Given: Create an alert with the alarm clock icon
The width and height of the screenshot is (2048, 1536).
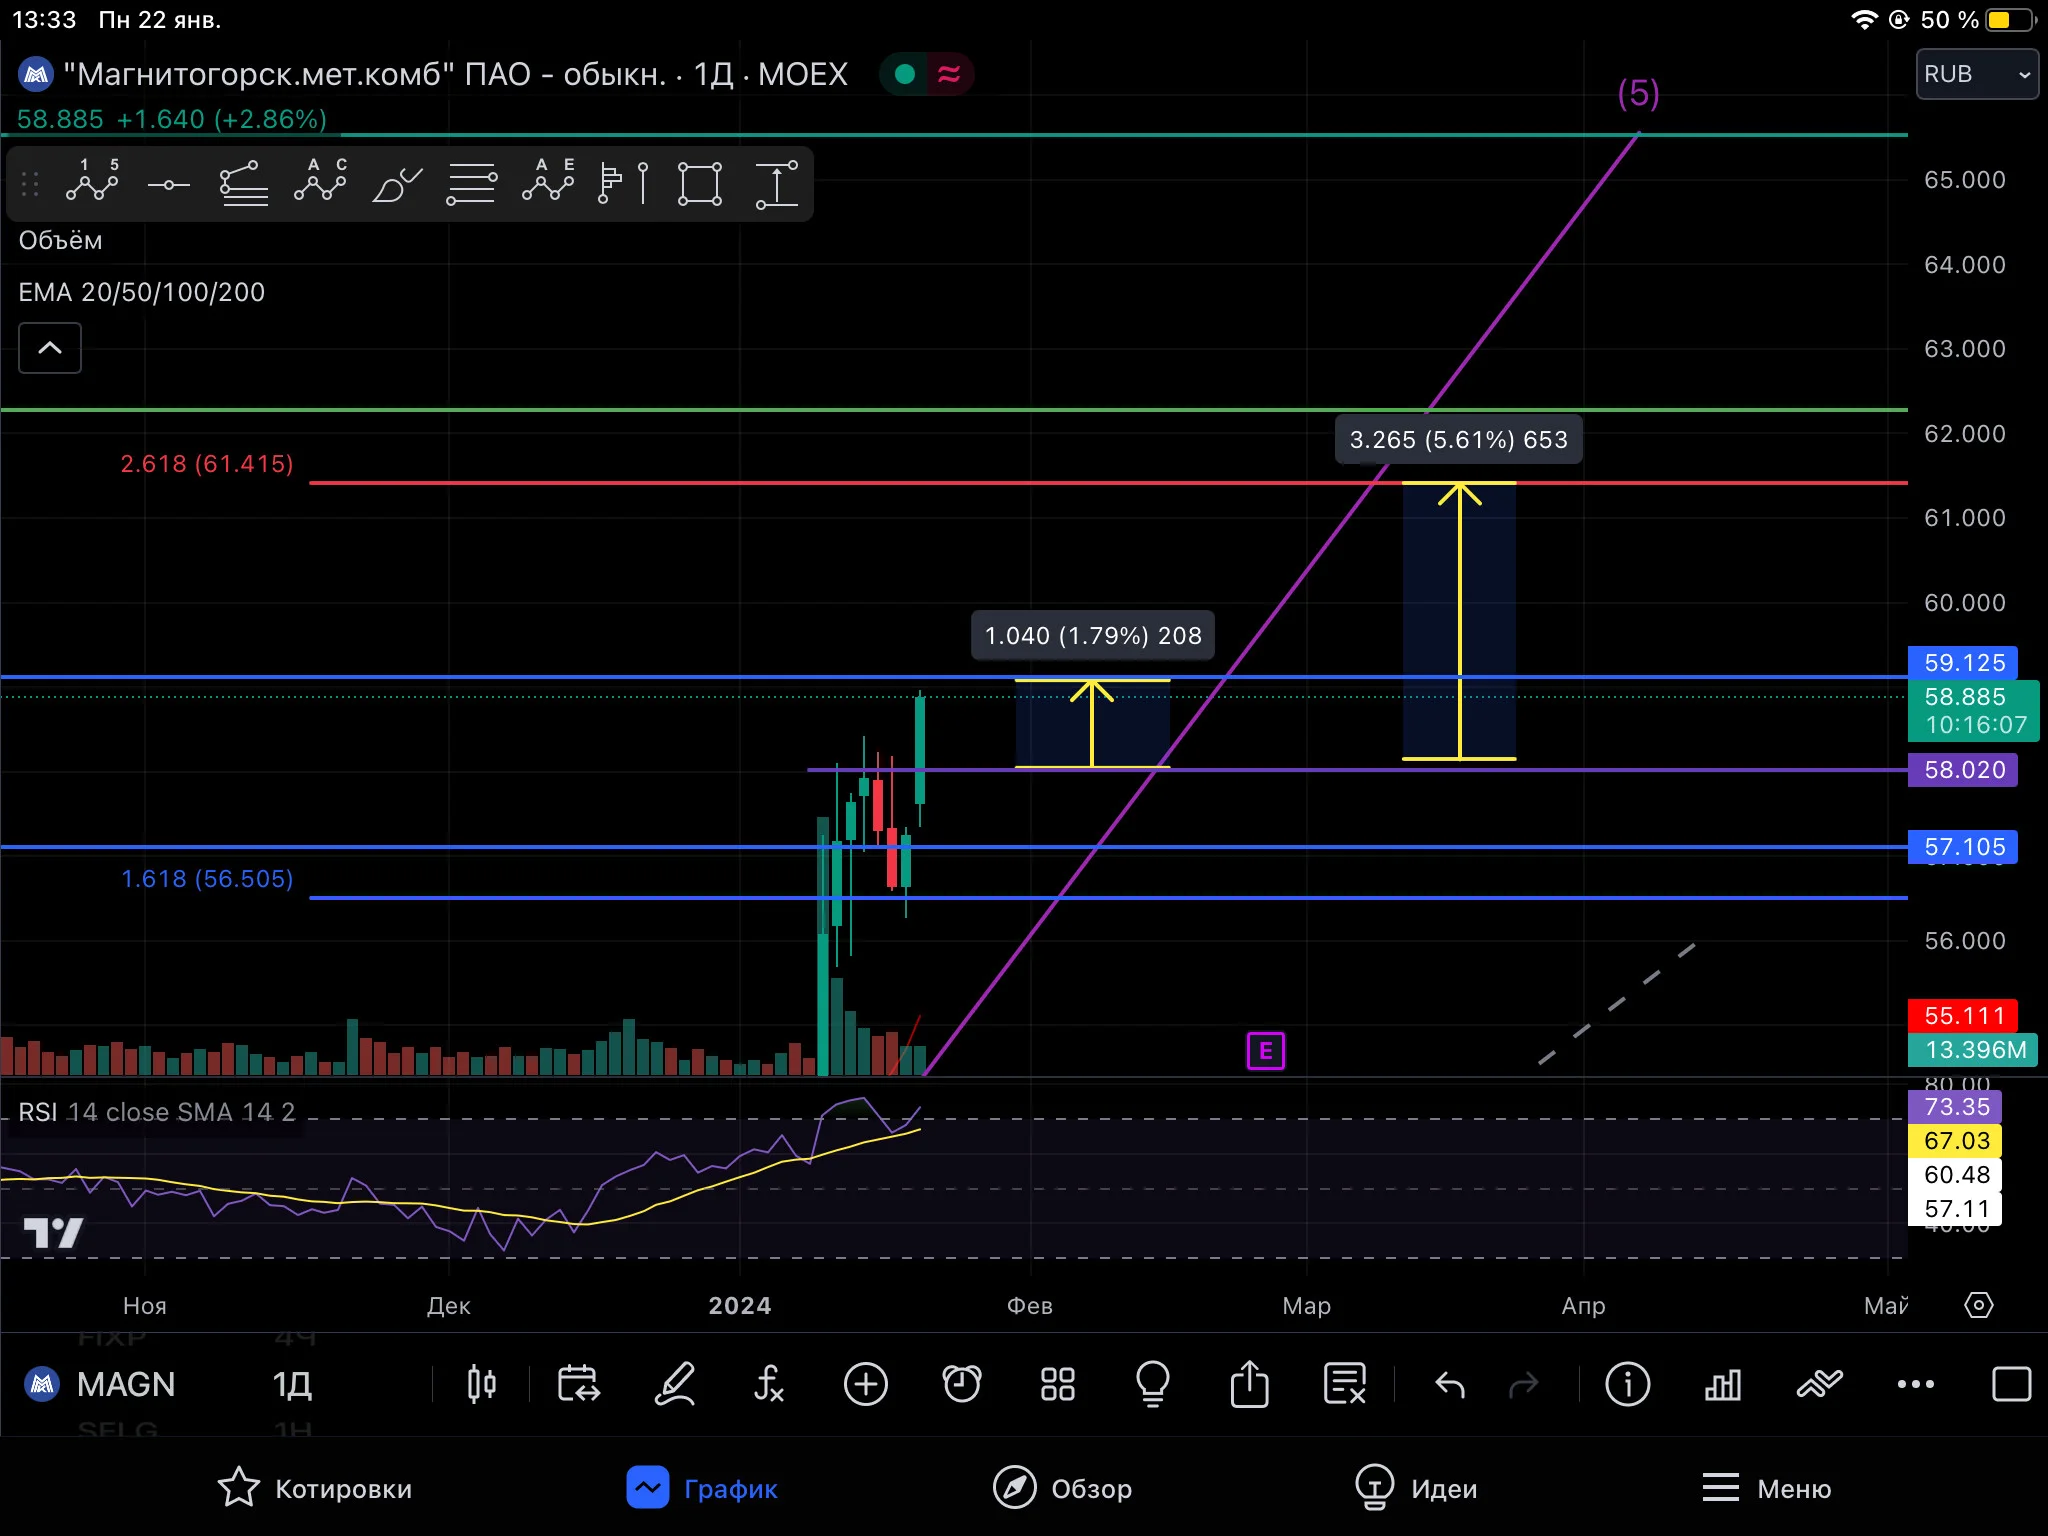Looking at the screenshot, I should pos(962,1384).
